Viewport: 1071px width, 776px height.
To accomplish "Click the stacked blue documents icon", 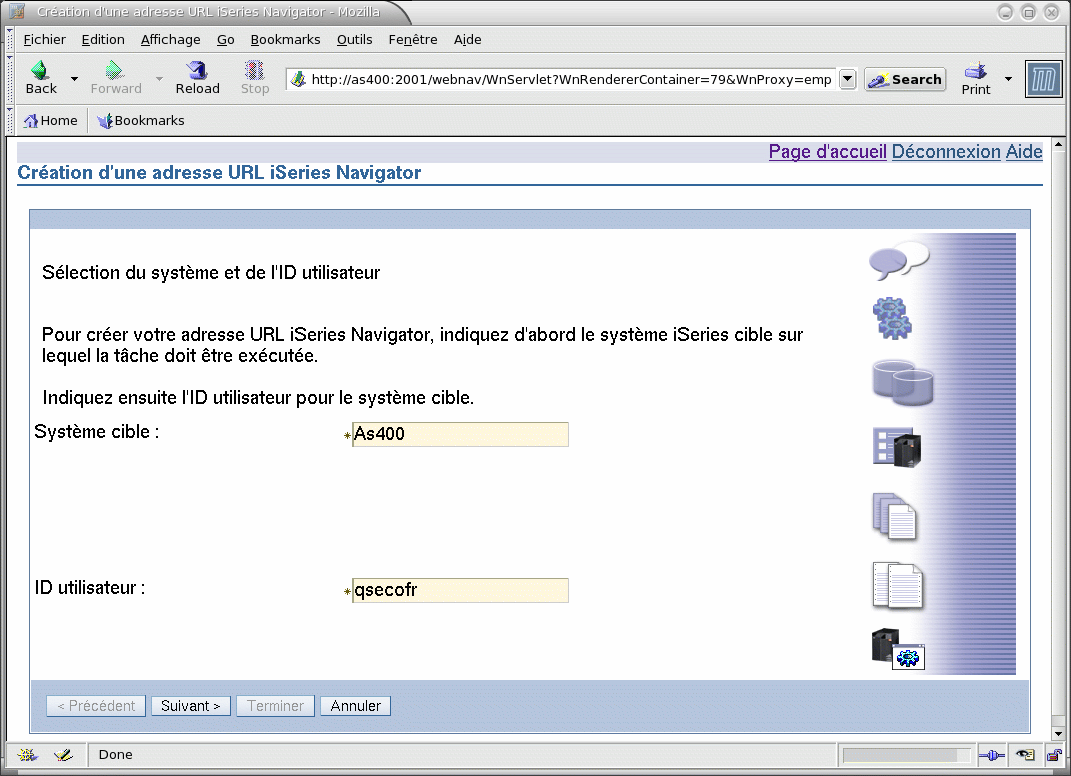I will [894, 516].
